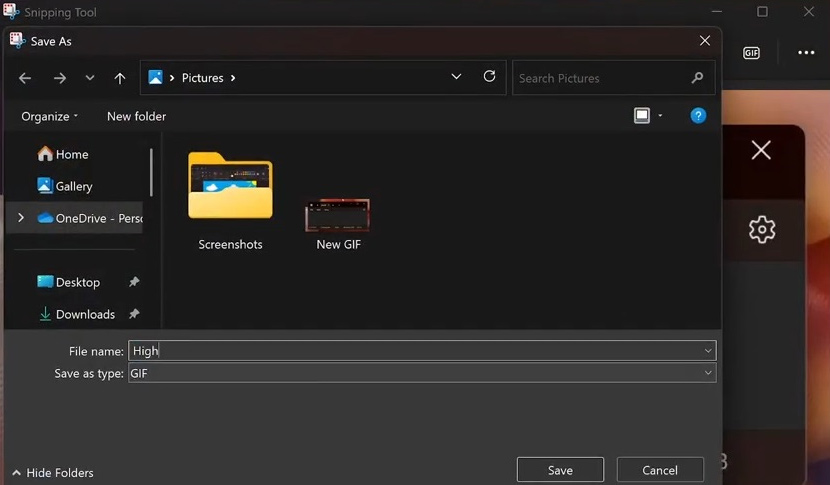830x485 pixels.
Task: Open the settings gear in Snipping Tool
Action: click(x=762, y=229)
